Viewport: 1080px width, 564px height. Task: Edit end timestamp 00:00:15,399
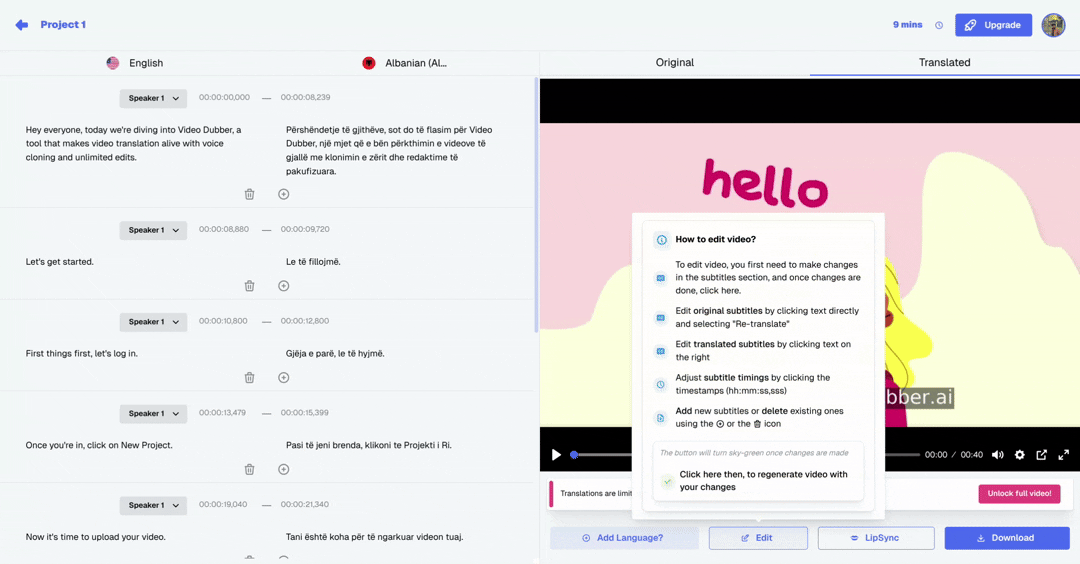(304, 413)
